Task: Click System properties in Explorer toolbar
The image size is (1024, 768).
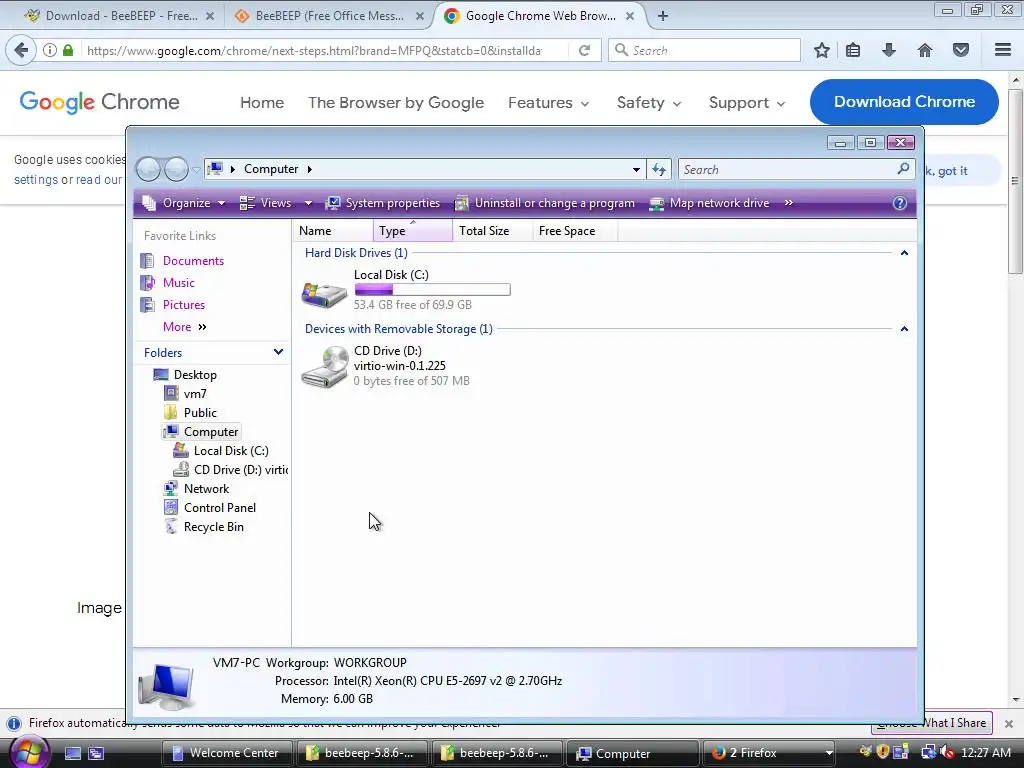Action: click(383, 203)
